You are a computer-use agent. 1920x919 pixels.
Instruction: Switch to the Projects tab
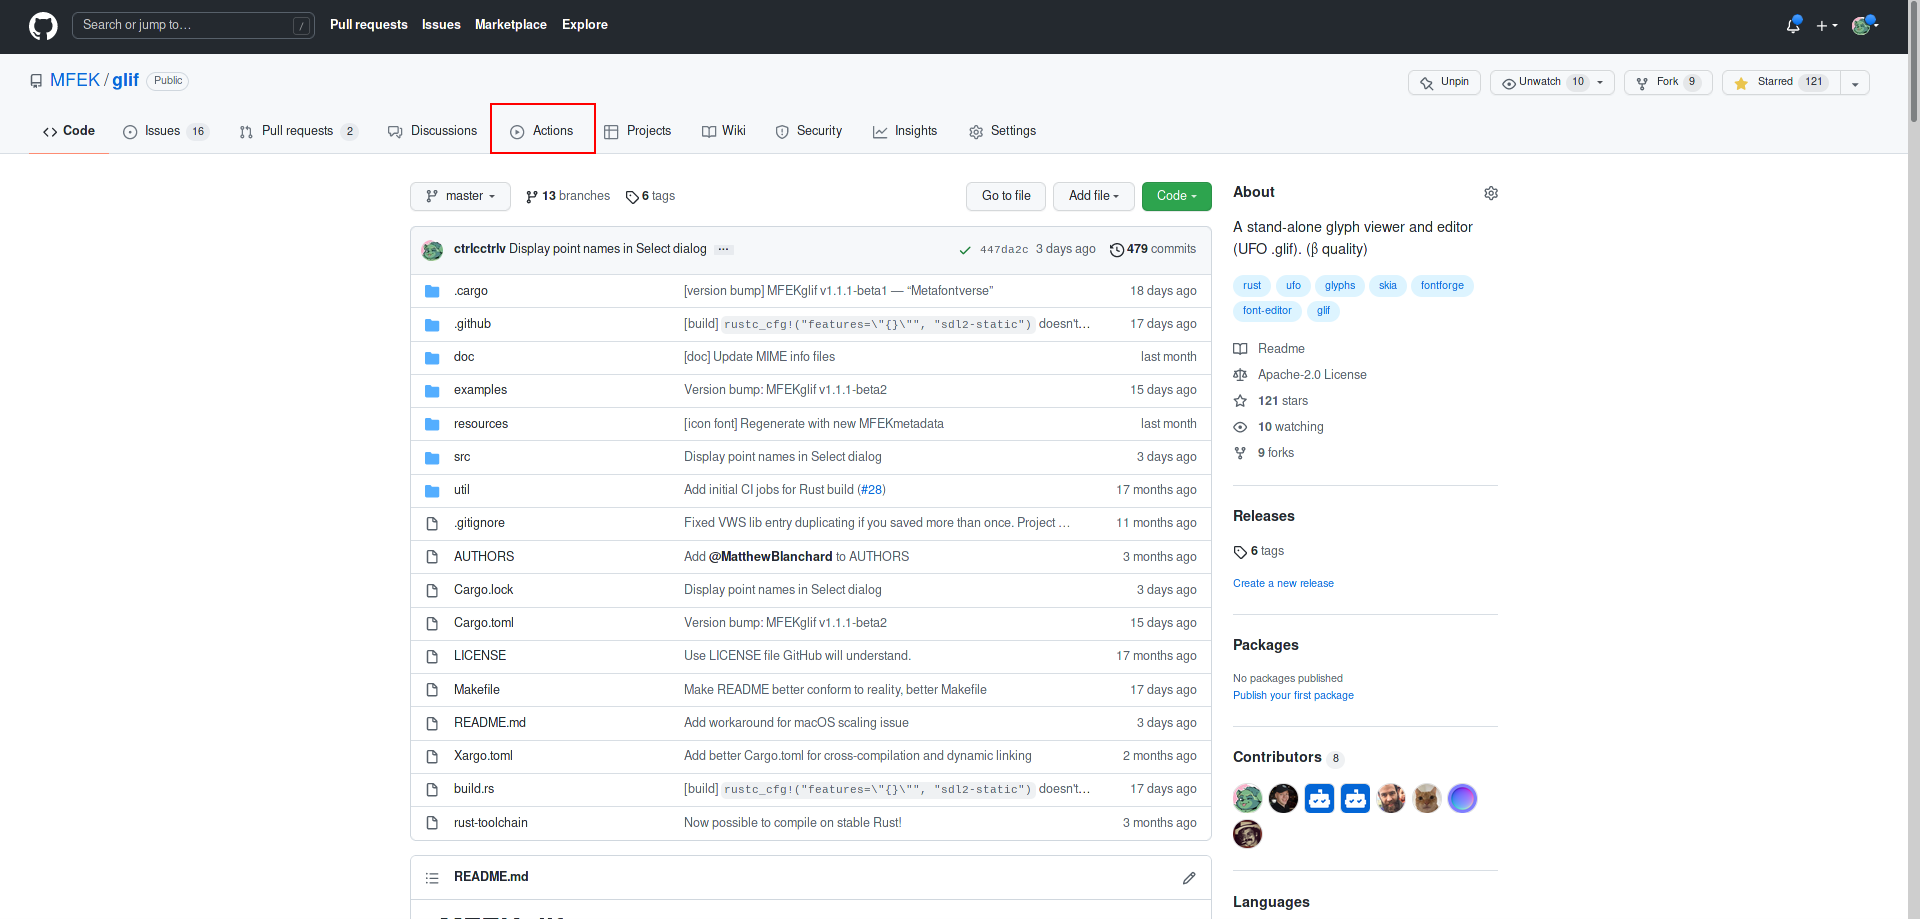coord(638,131)
